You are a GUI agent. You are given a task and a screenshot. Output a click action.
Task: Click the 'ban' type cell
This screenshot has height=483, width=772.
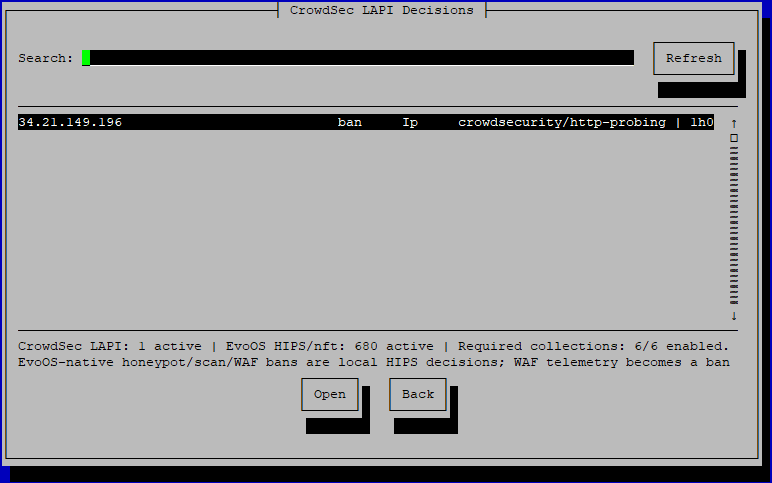350,122
